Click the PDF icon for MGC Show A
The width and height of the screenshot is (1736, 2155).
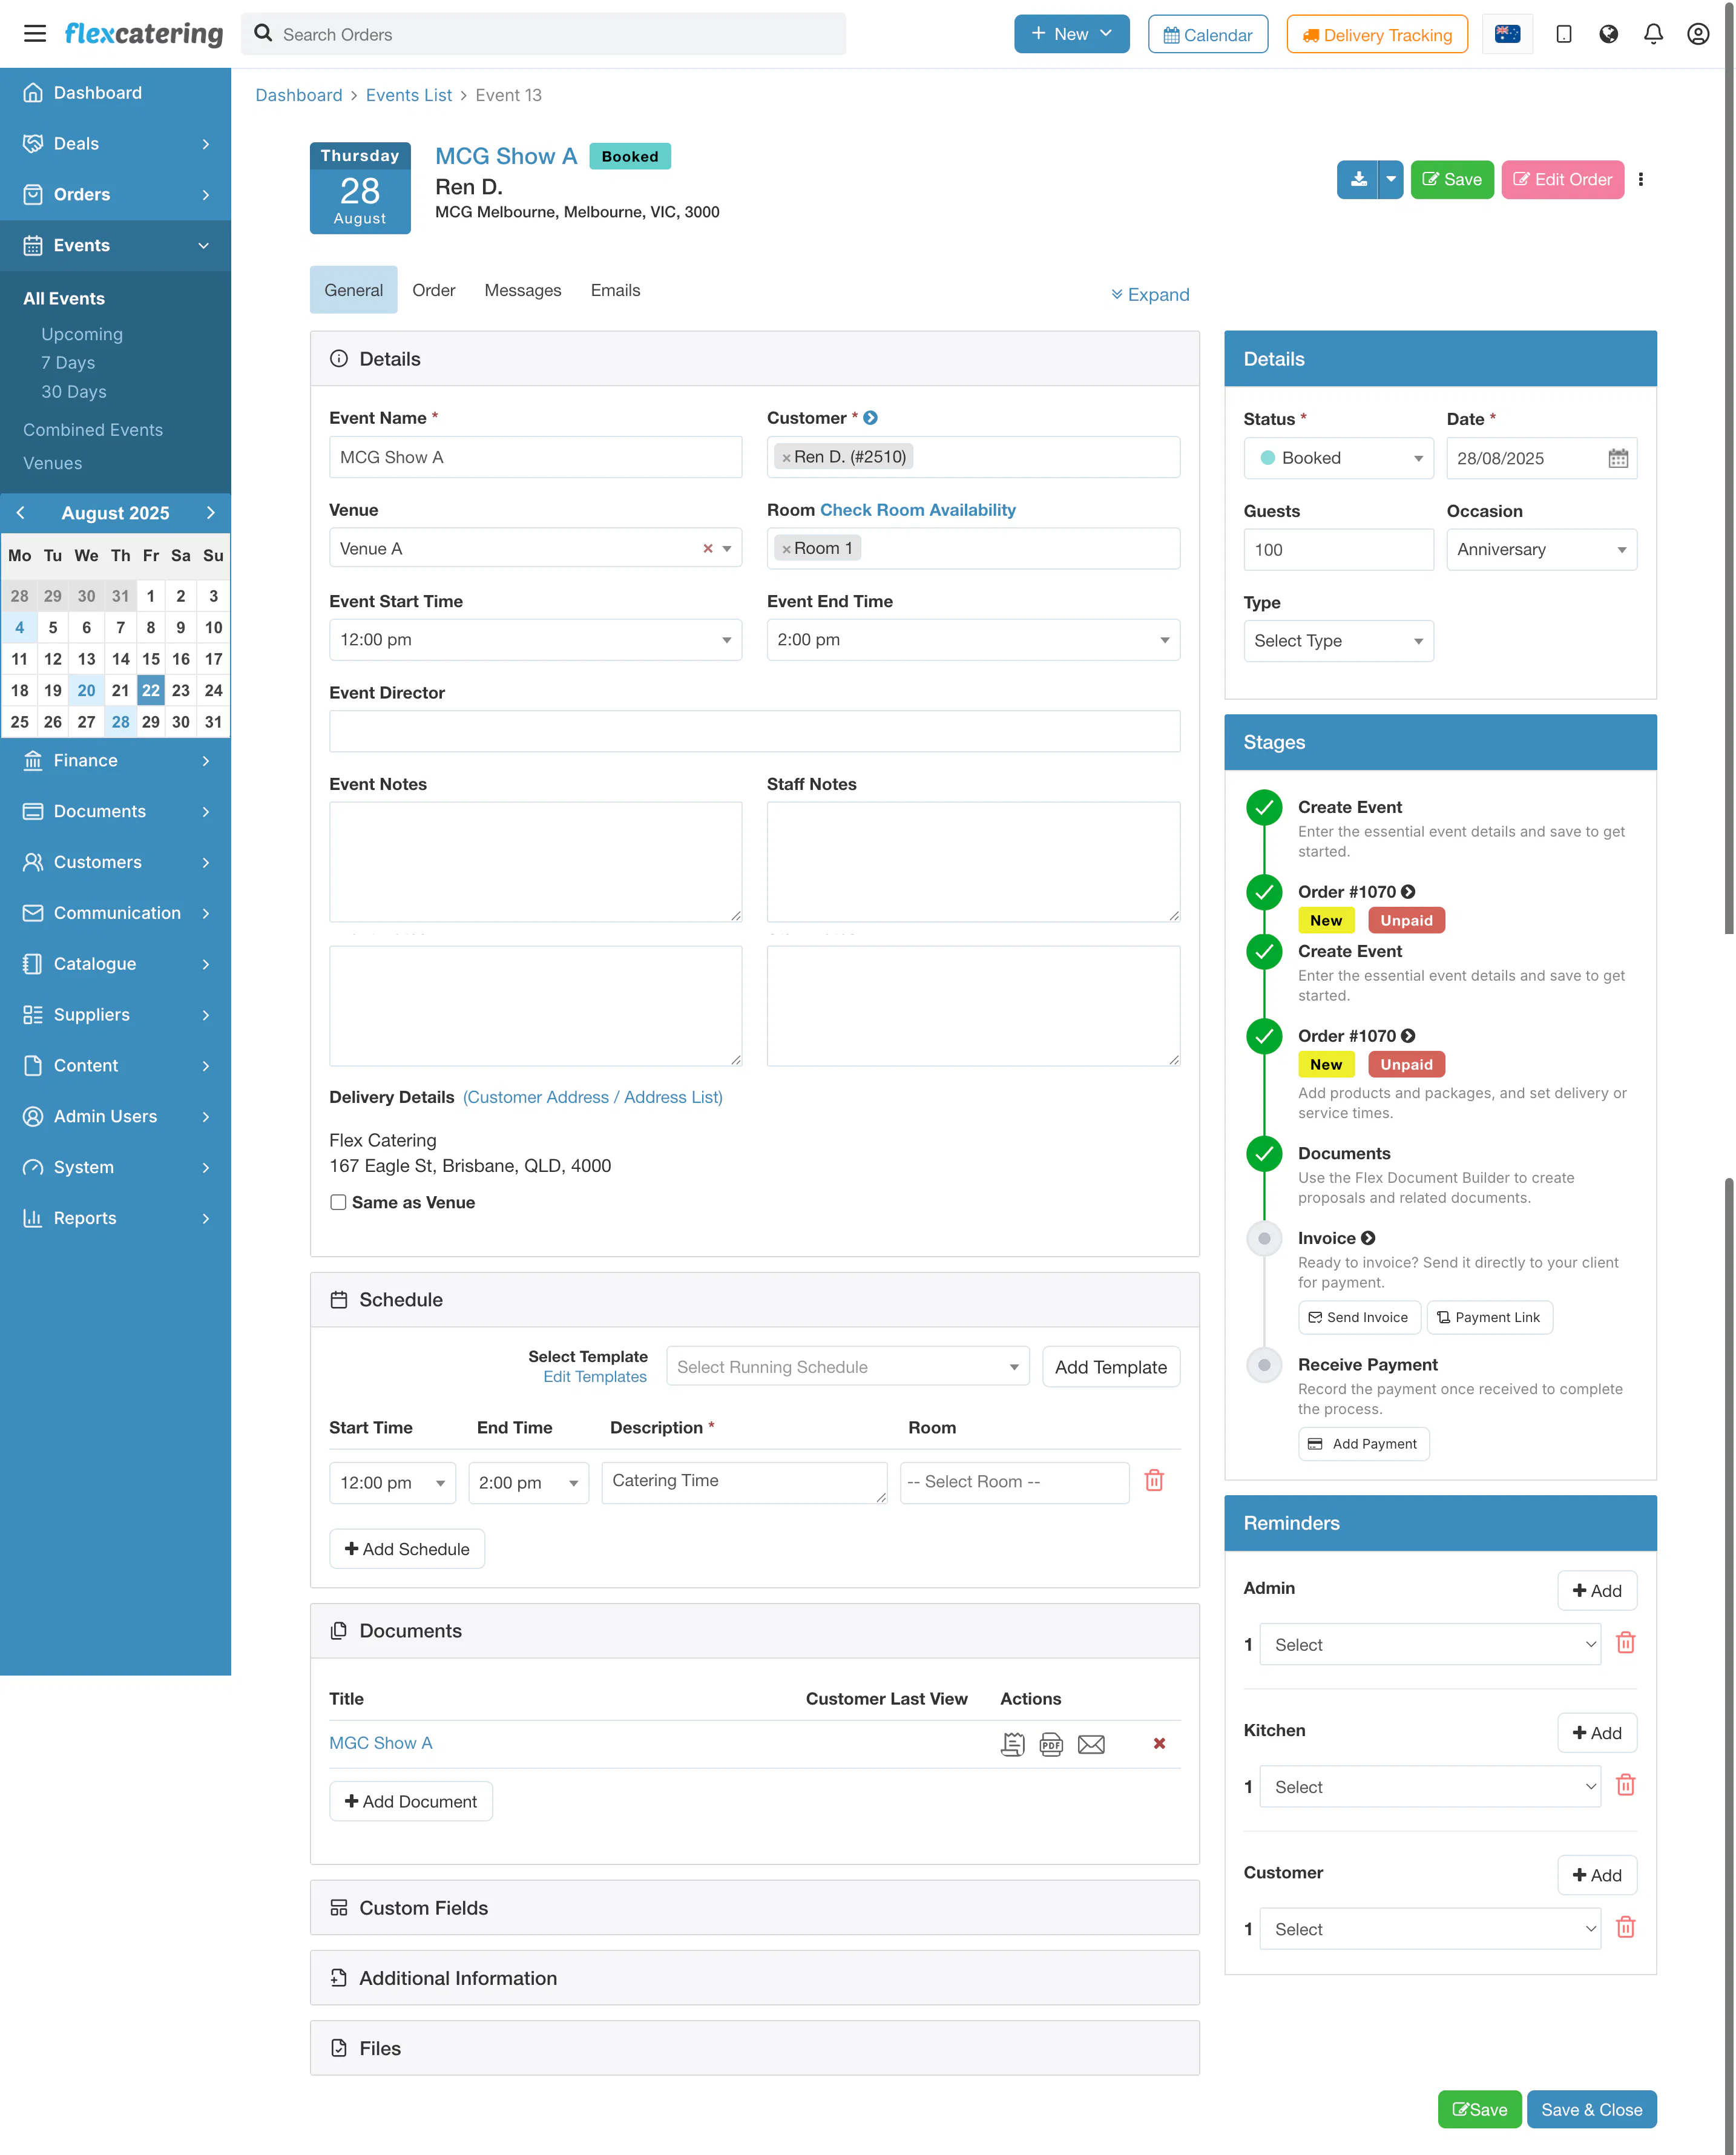pos(1051,1744)
